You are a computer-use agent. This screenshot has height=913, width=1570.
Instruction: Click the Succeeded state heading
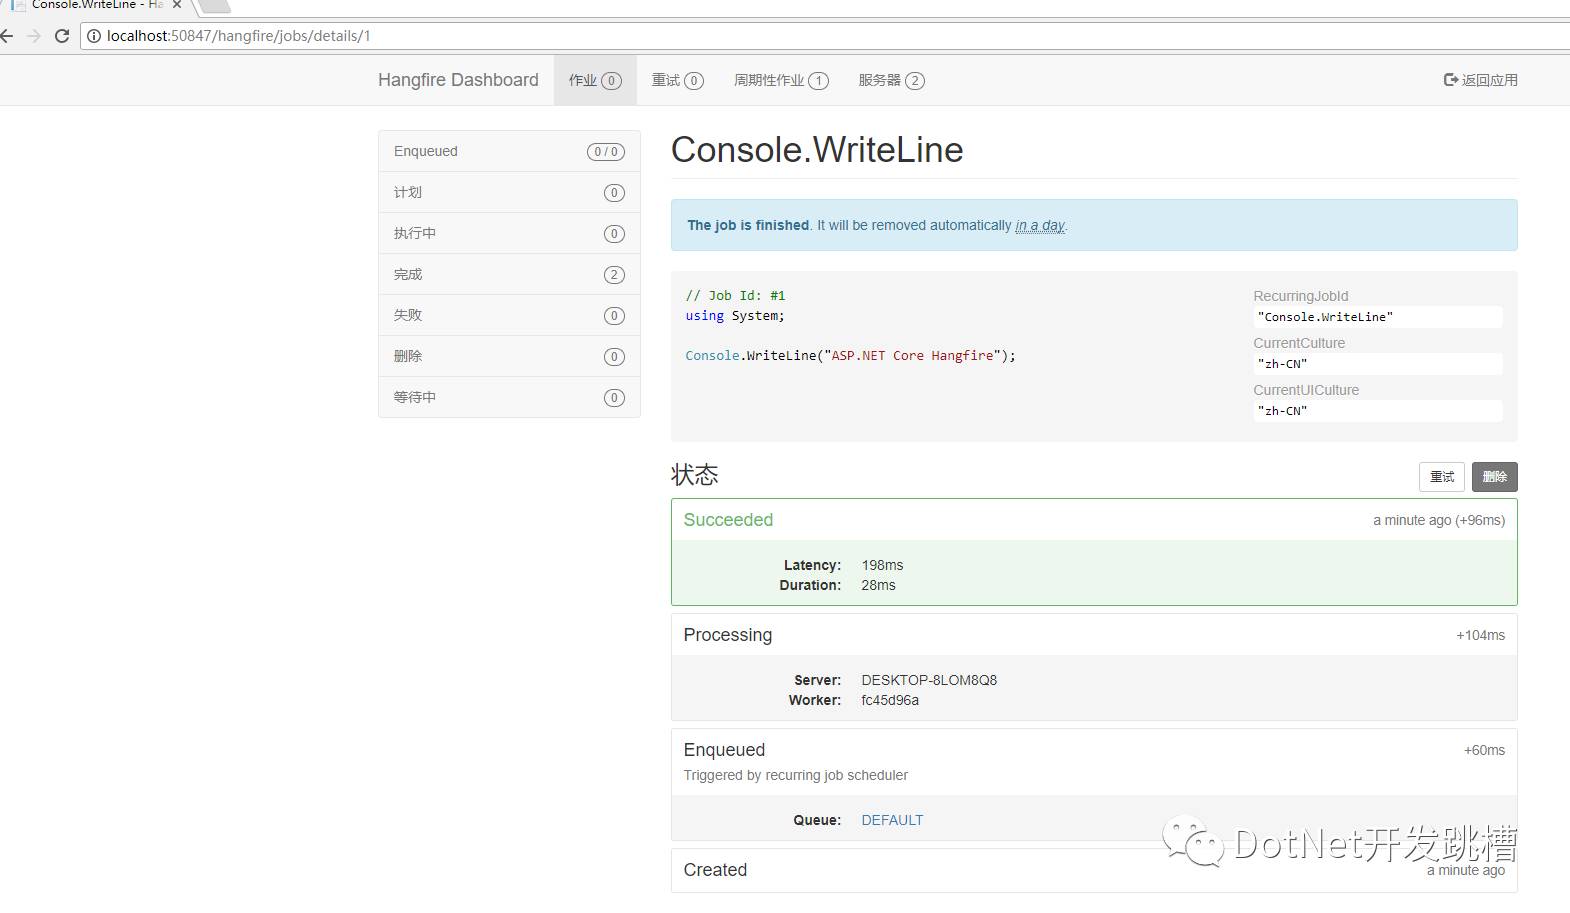point(728,520)
